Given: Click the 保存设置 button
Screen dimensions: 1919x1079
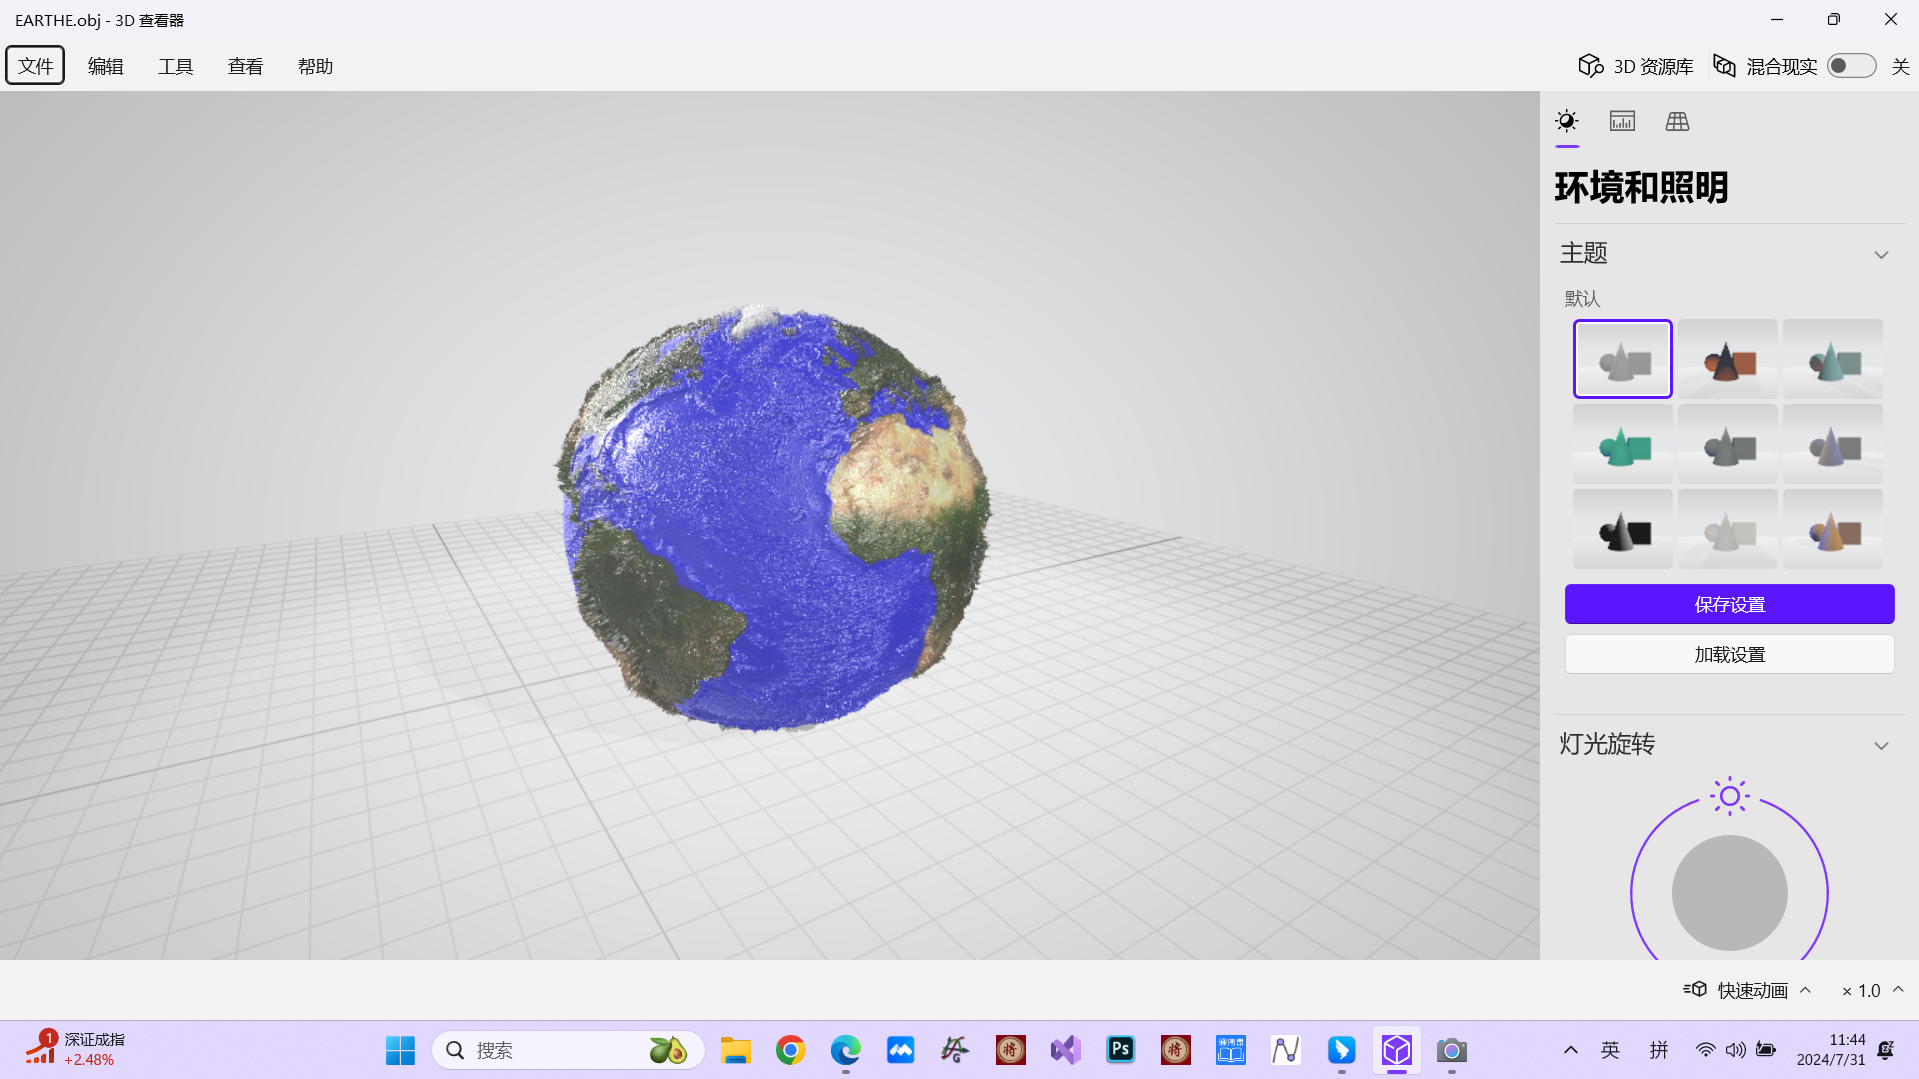Looking at the screenshot, I should click(1729, 604).
